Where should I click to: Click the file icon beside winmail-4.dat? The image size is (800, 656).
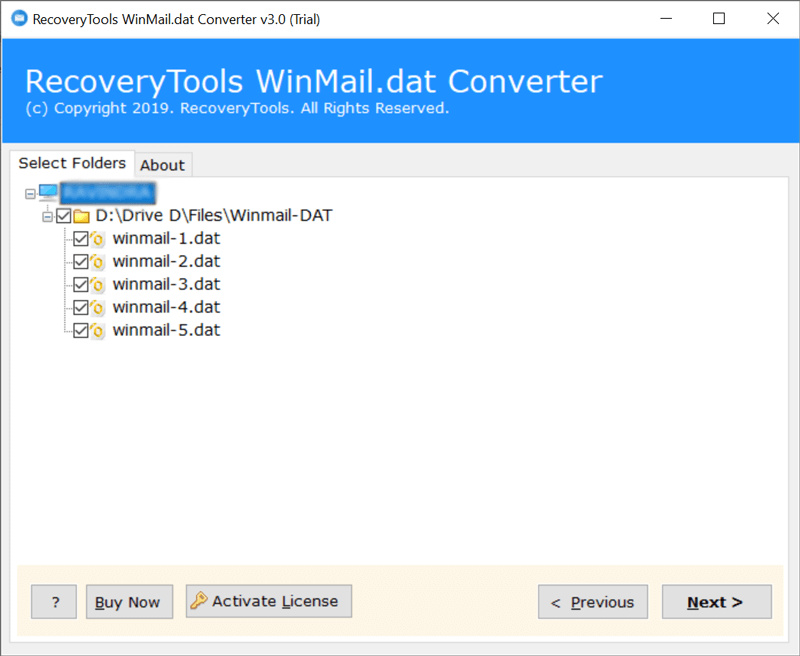point(97,308)
